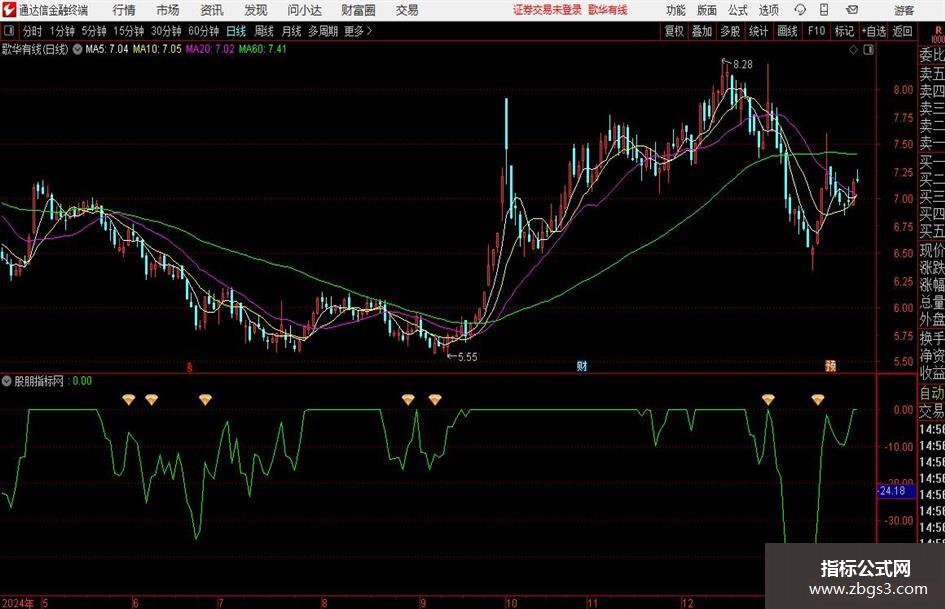945x609 pixels.
Task: Open the customer service headset icon
Action: pos(800,10)
